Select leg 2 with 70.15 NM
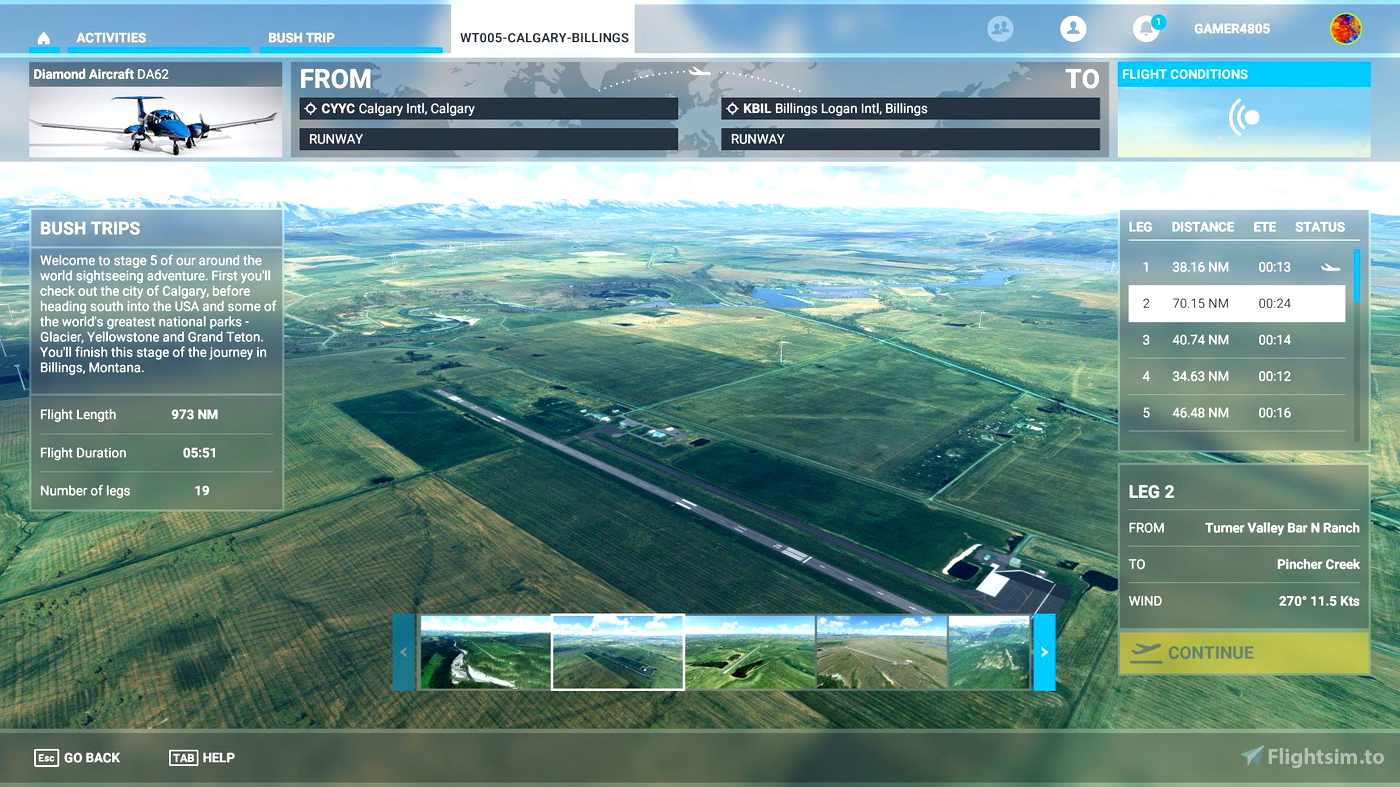This screenshot has height=787, width=1400. tap(1237, 303)
